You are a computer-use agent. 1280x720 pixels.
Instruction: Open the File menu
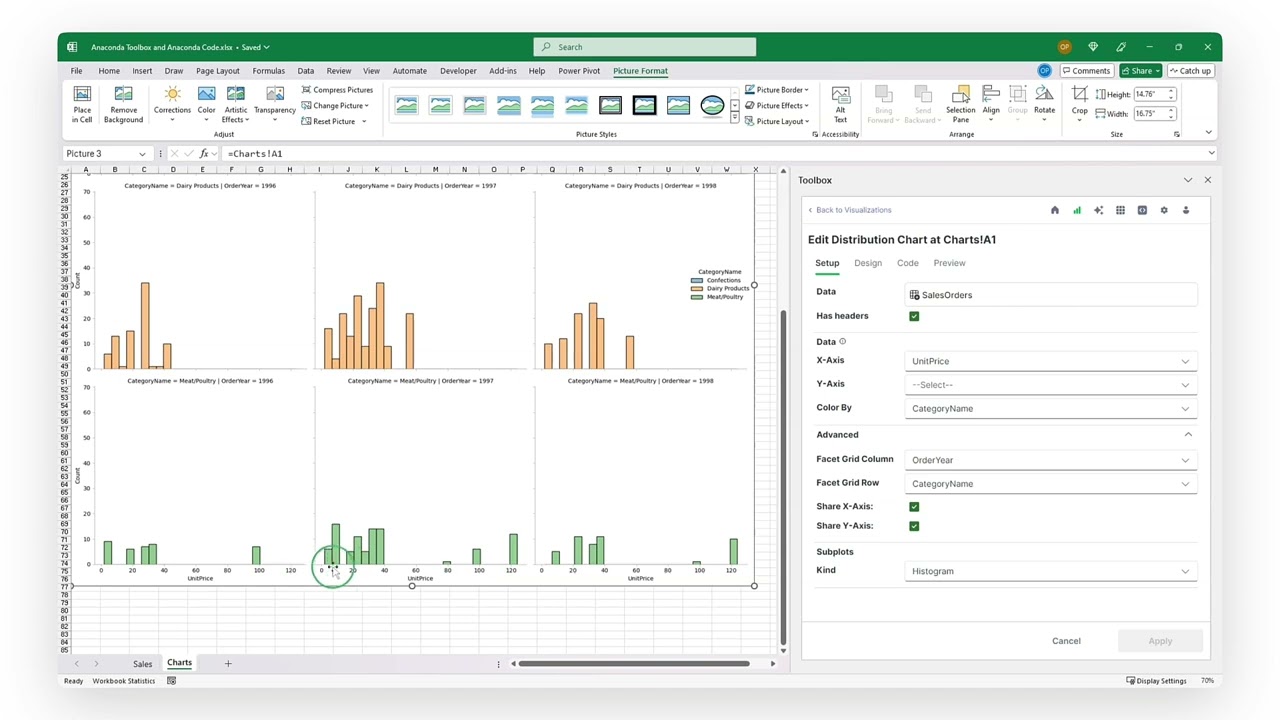tap(76, 71)
